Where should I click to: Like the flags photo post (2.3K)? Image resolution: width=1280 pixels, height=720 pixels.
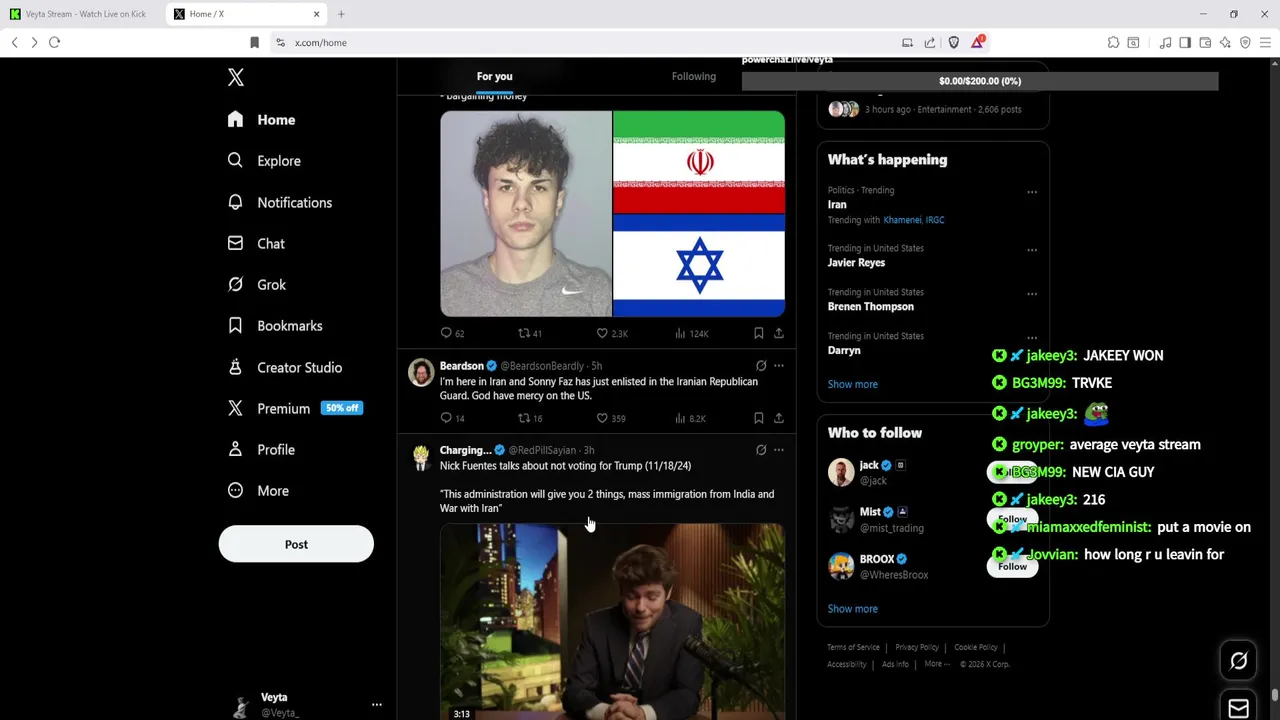(x=611, y=333)
